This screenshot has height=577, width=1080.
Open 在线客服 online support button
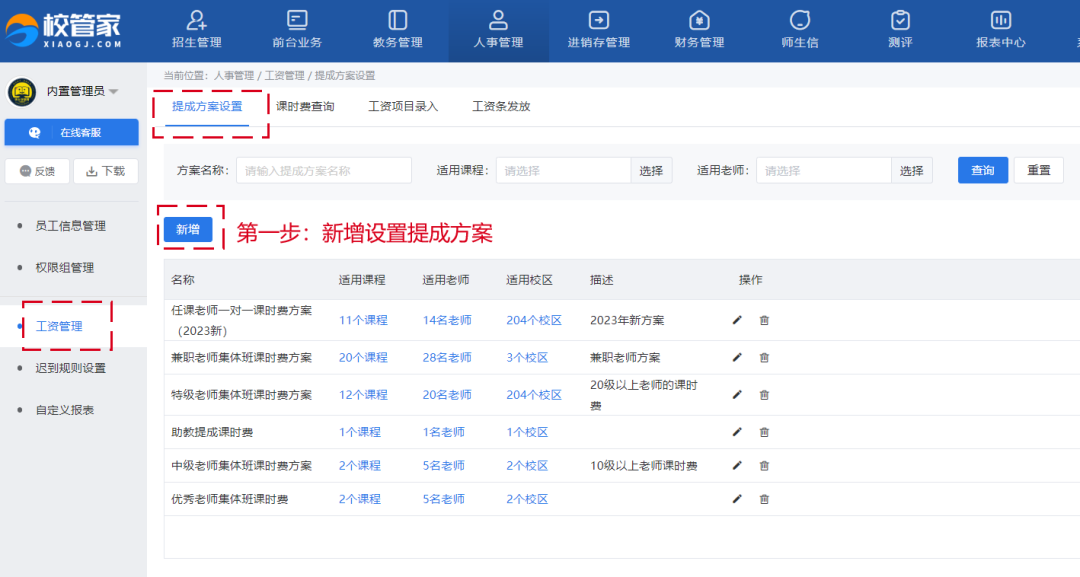(x=72, y=132)
